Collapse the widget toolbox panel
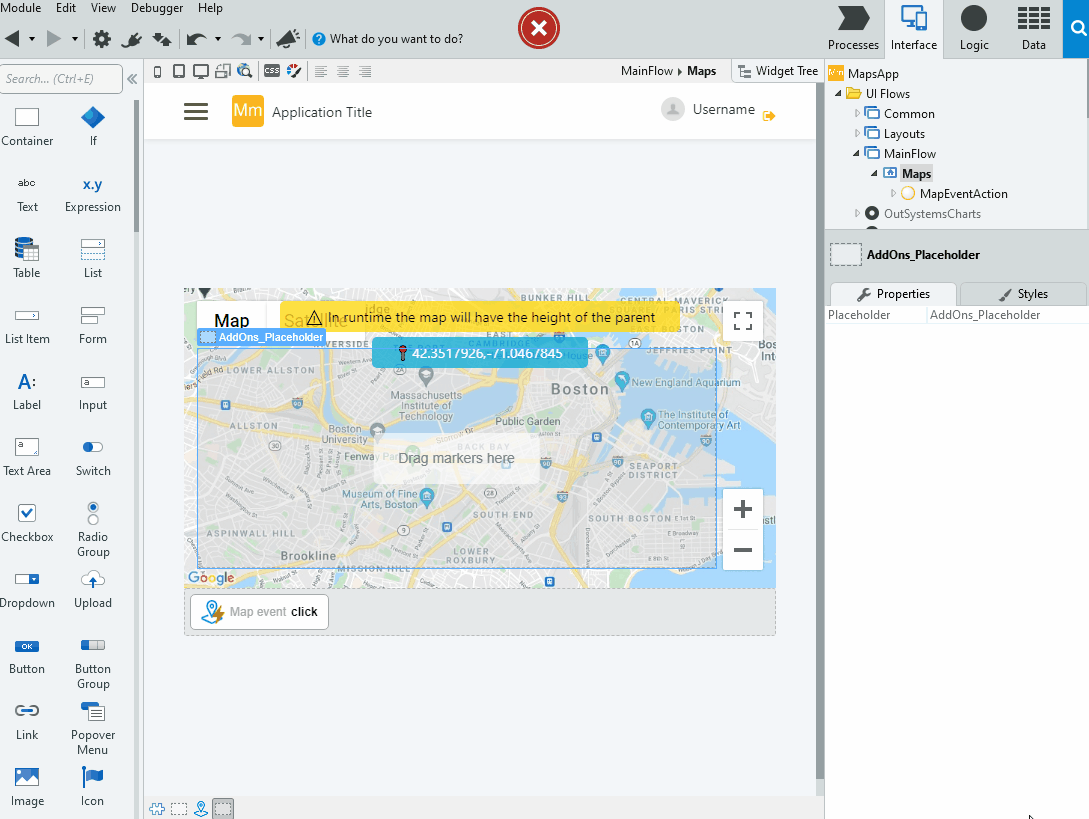Image resolution: width=1089 pixels, height=819 pixels. coord(132,79)
